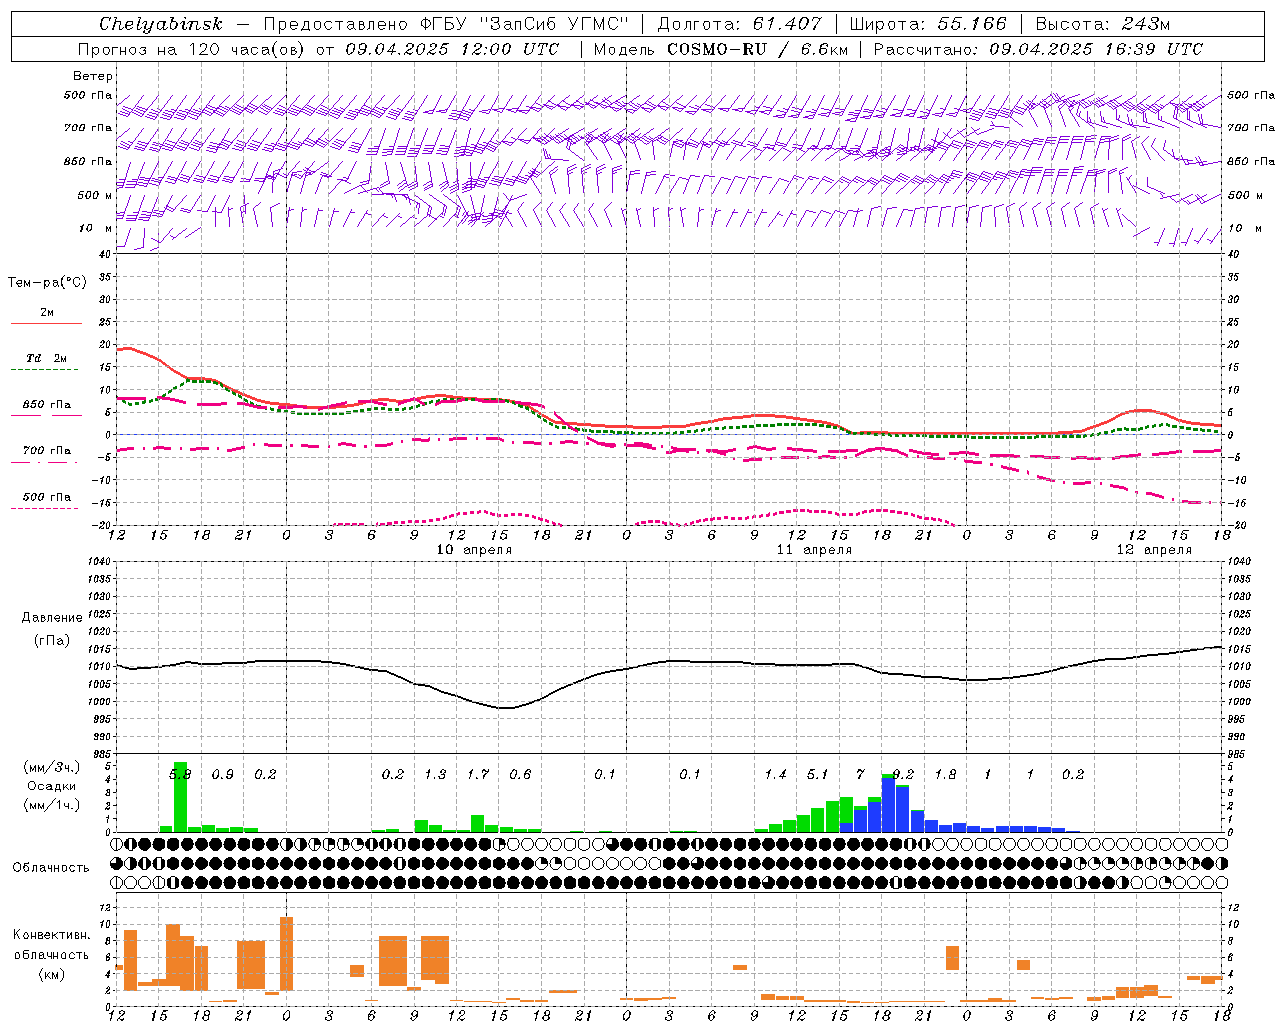Click the 1.7 precipitation total
This screenshot has width=1280, height=1024.
pos(478,775)
